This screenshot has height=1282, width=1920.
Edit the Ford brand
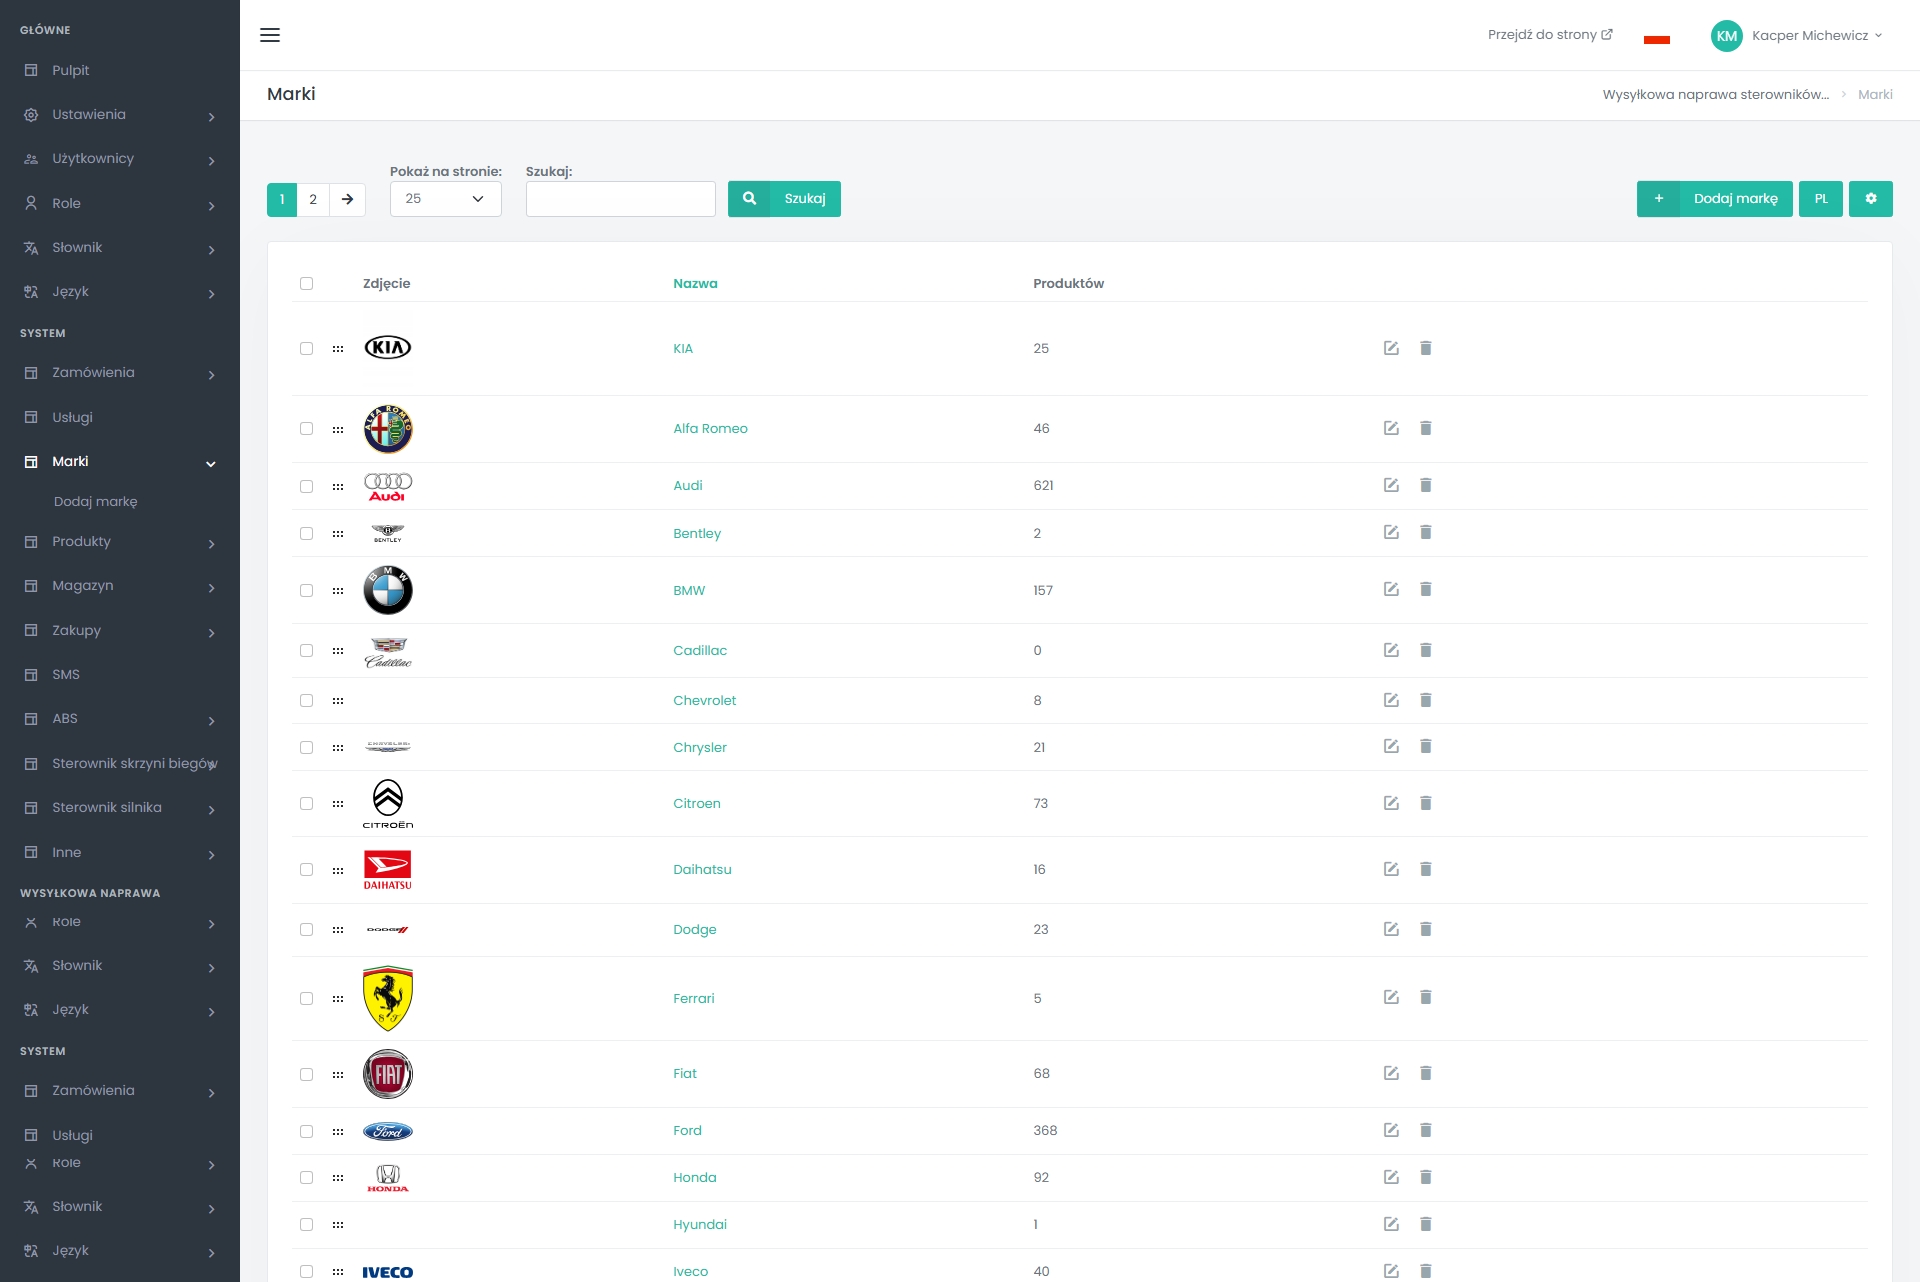click(1391, 1130)
